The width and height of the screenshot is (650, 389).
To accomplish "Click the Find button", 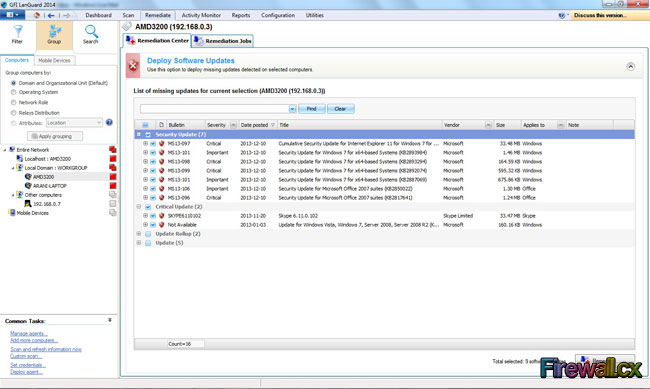I will 311,109.
